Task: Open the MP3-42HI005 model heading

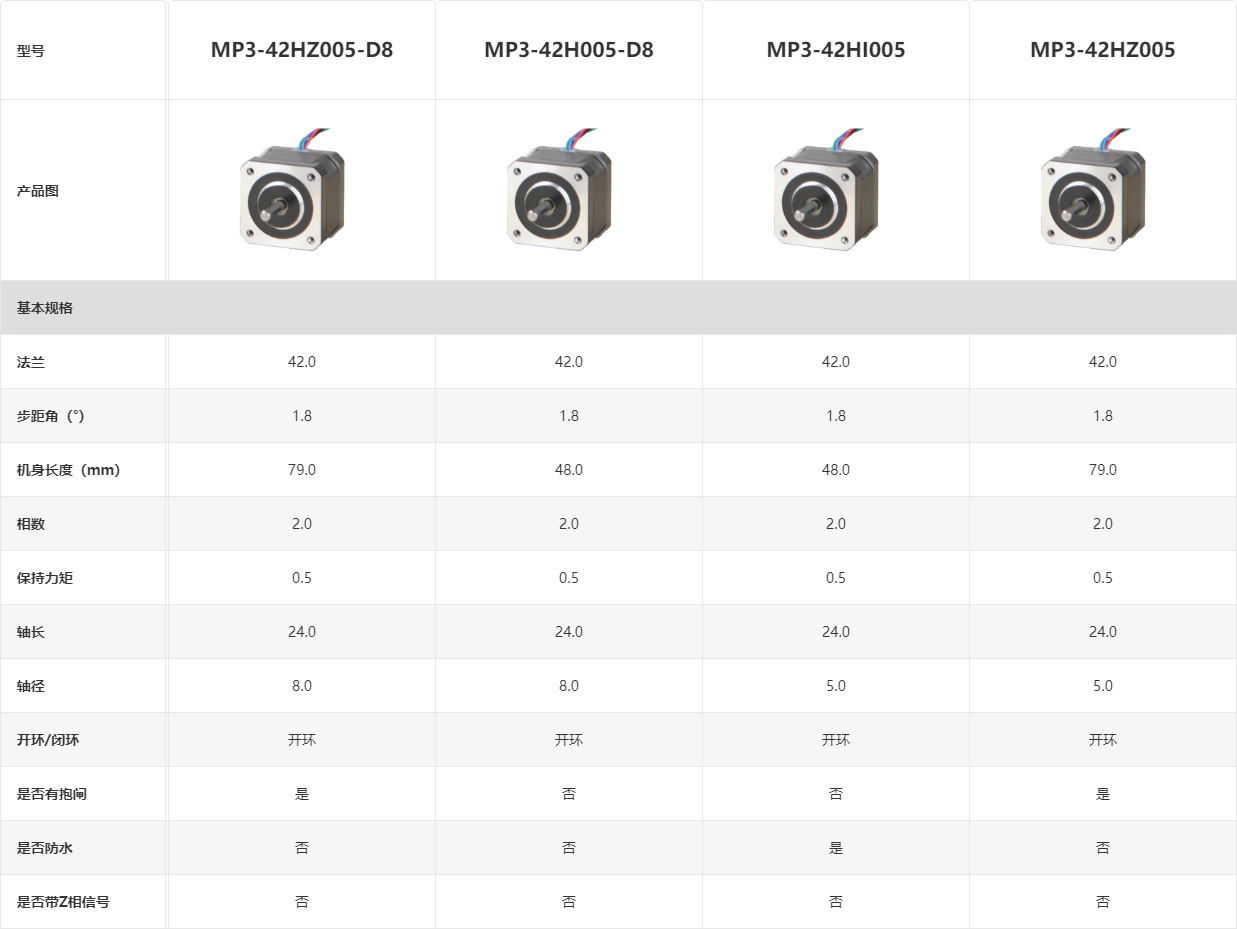Action: pos(836,50)
